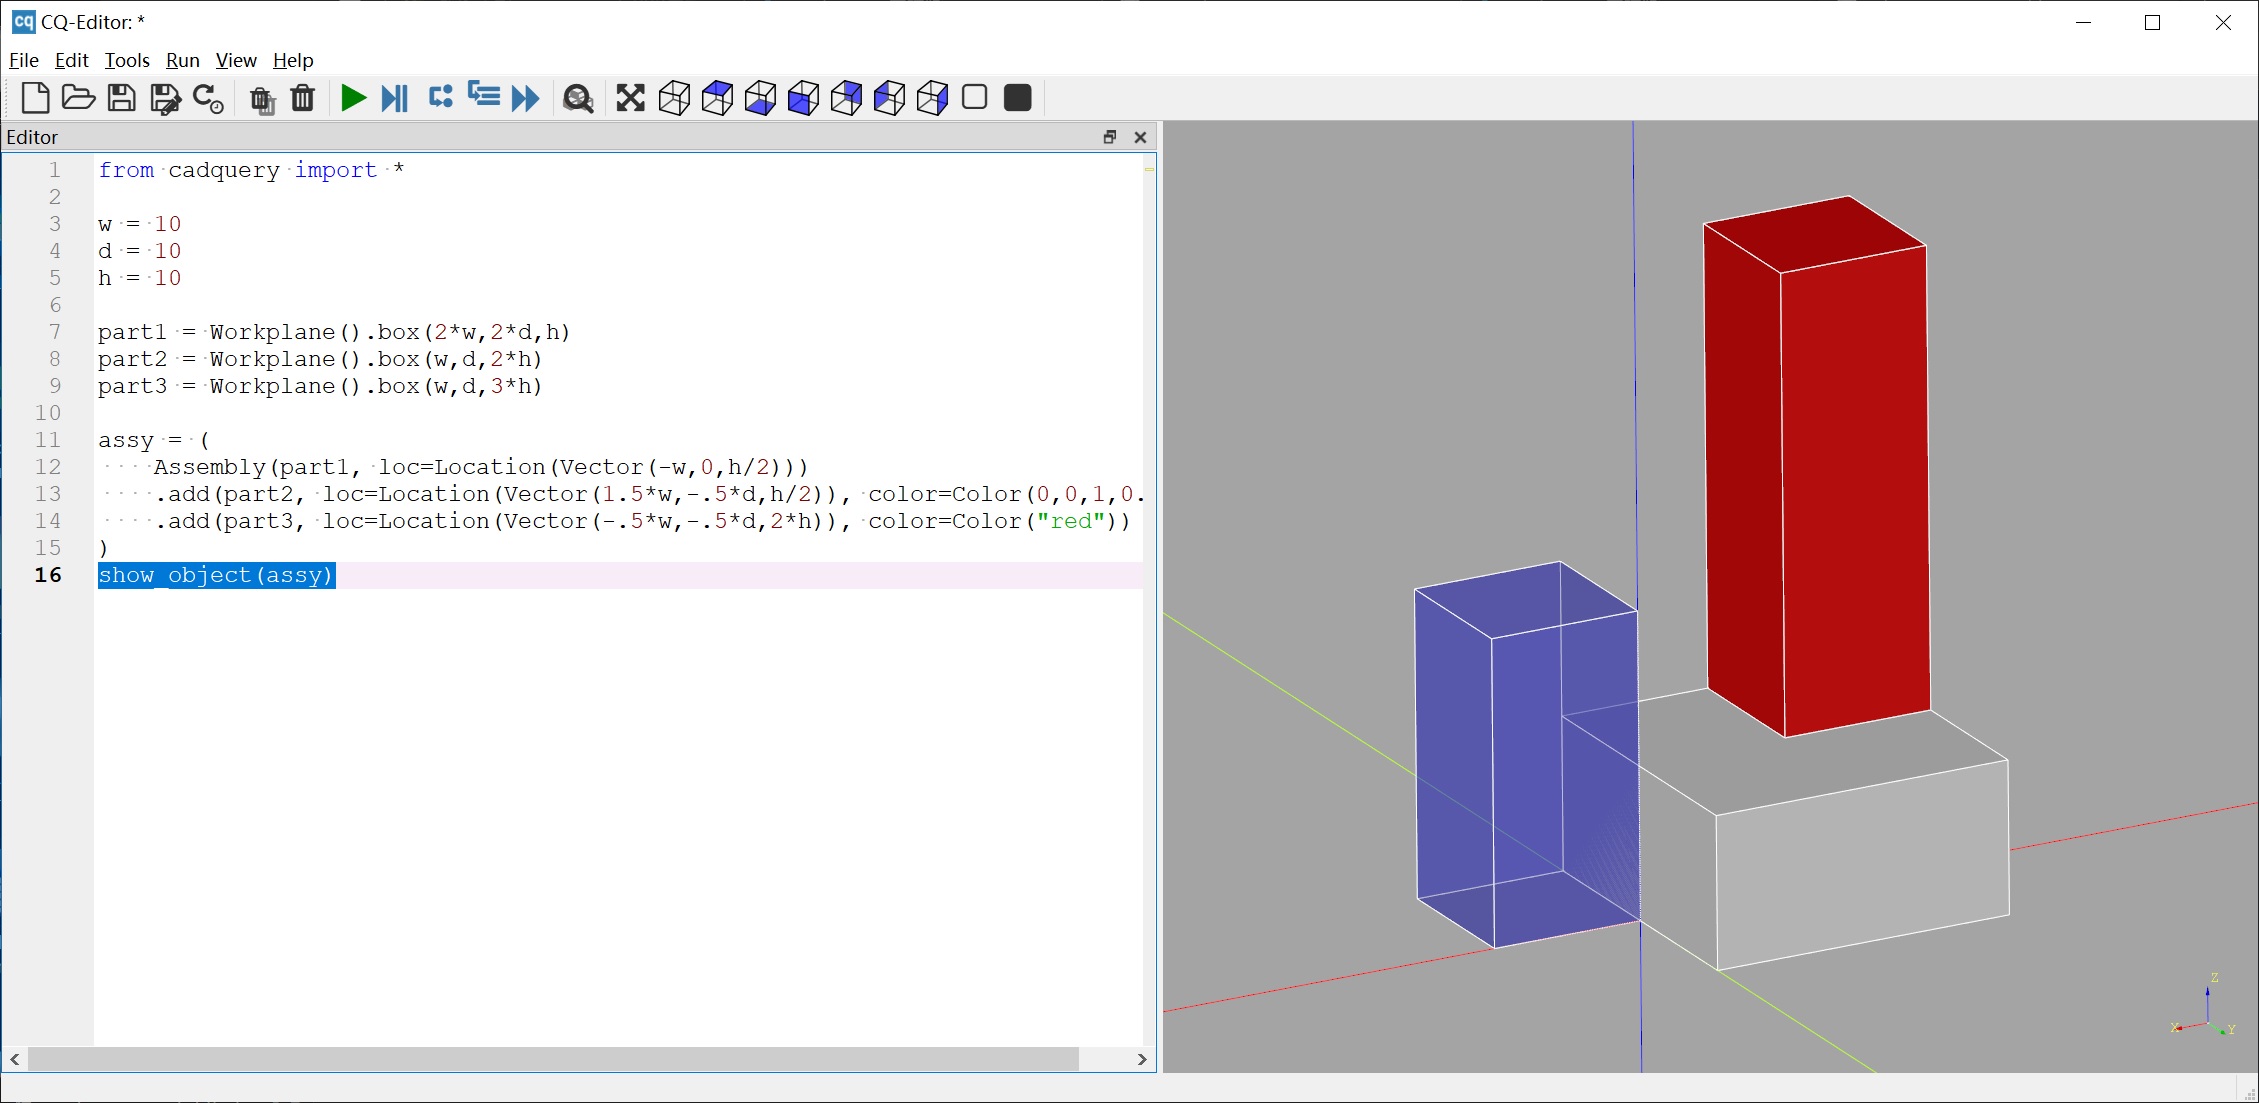The image size is (2259, 1103).
Task: Start debugging with the Debug icon
Action: click(x=394, y=97)
